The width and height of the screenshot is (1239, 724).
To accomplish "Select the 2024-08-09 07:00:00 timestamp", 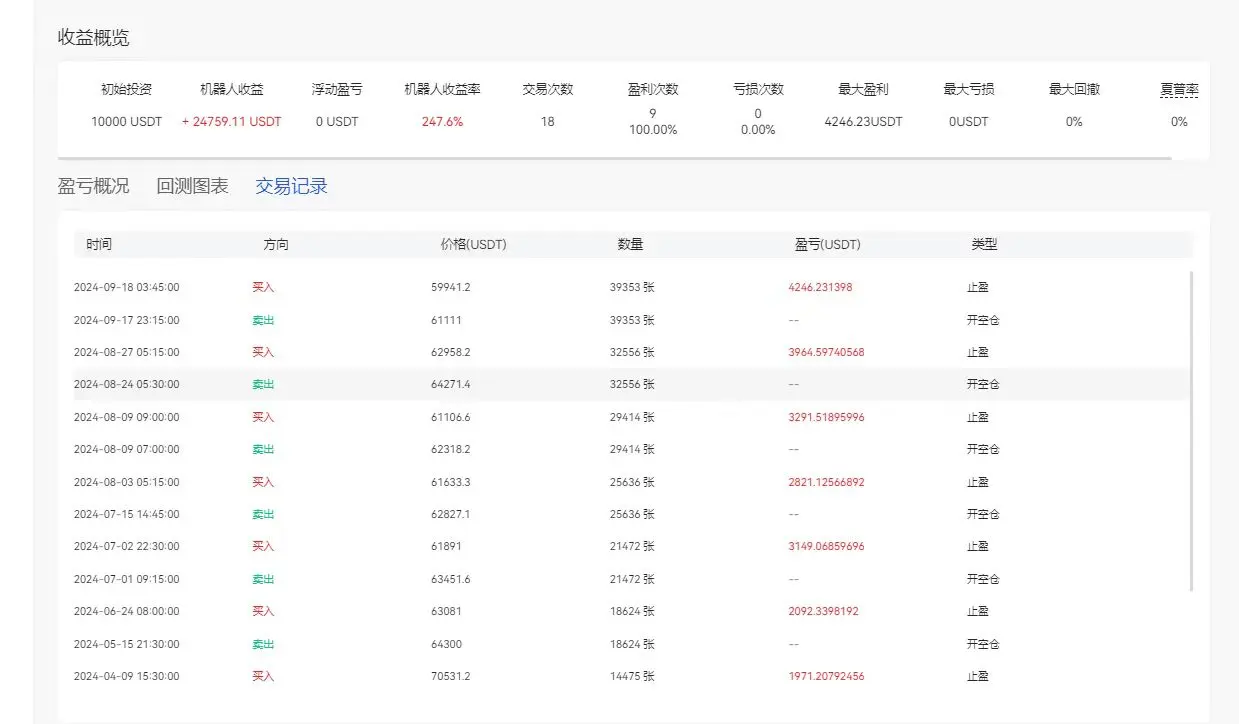I will tap(127, 449).
